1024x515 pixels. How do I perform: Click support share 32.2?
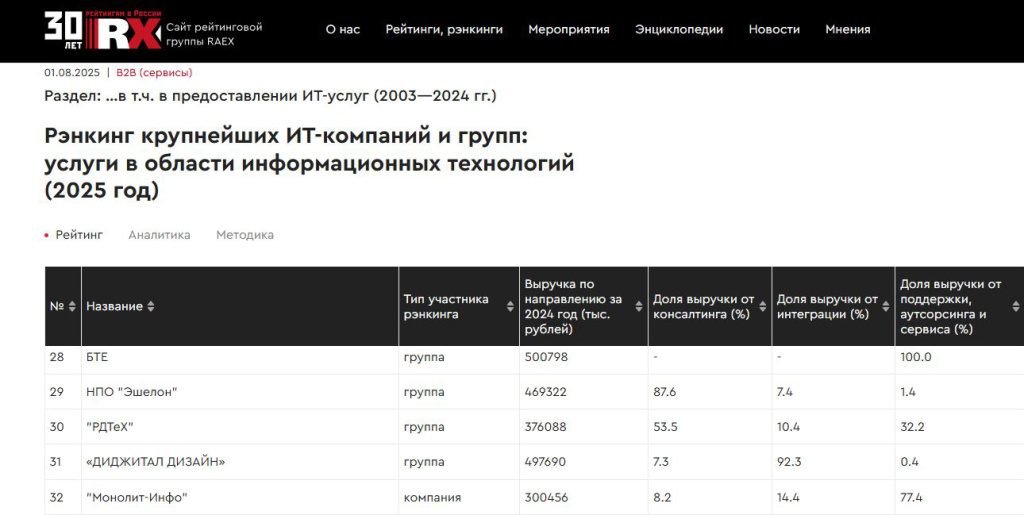coord(912,427)
